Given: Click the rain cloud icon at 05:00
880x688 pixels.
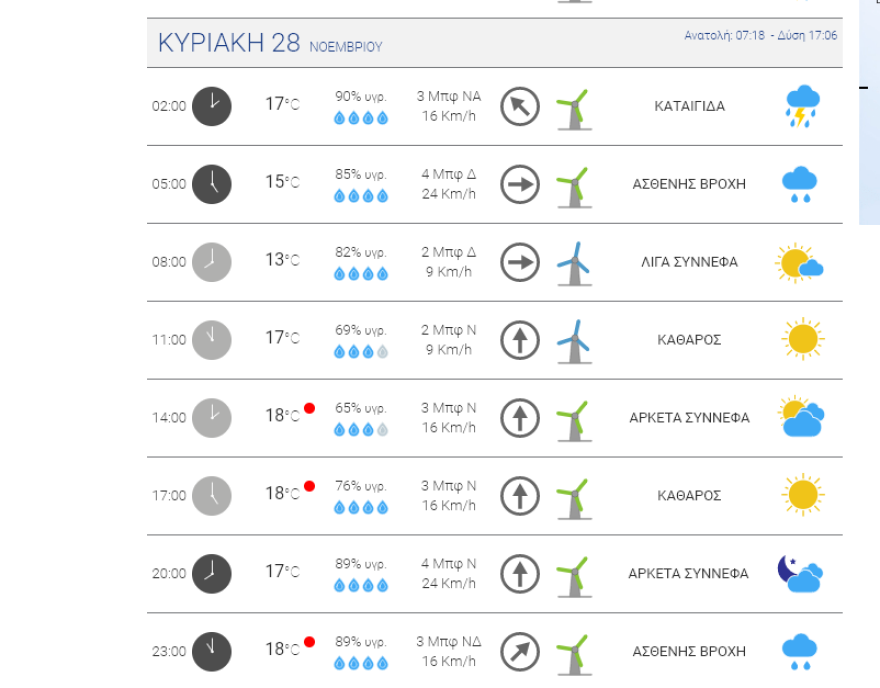Looking at the screenshot, I should point(799,185).
